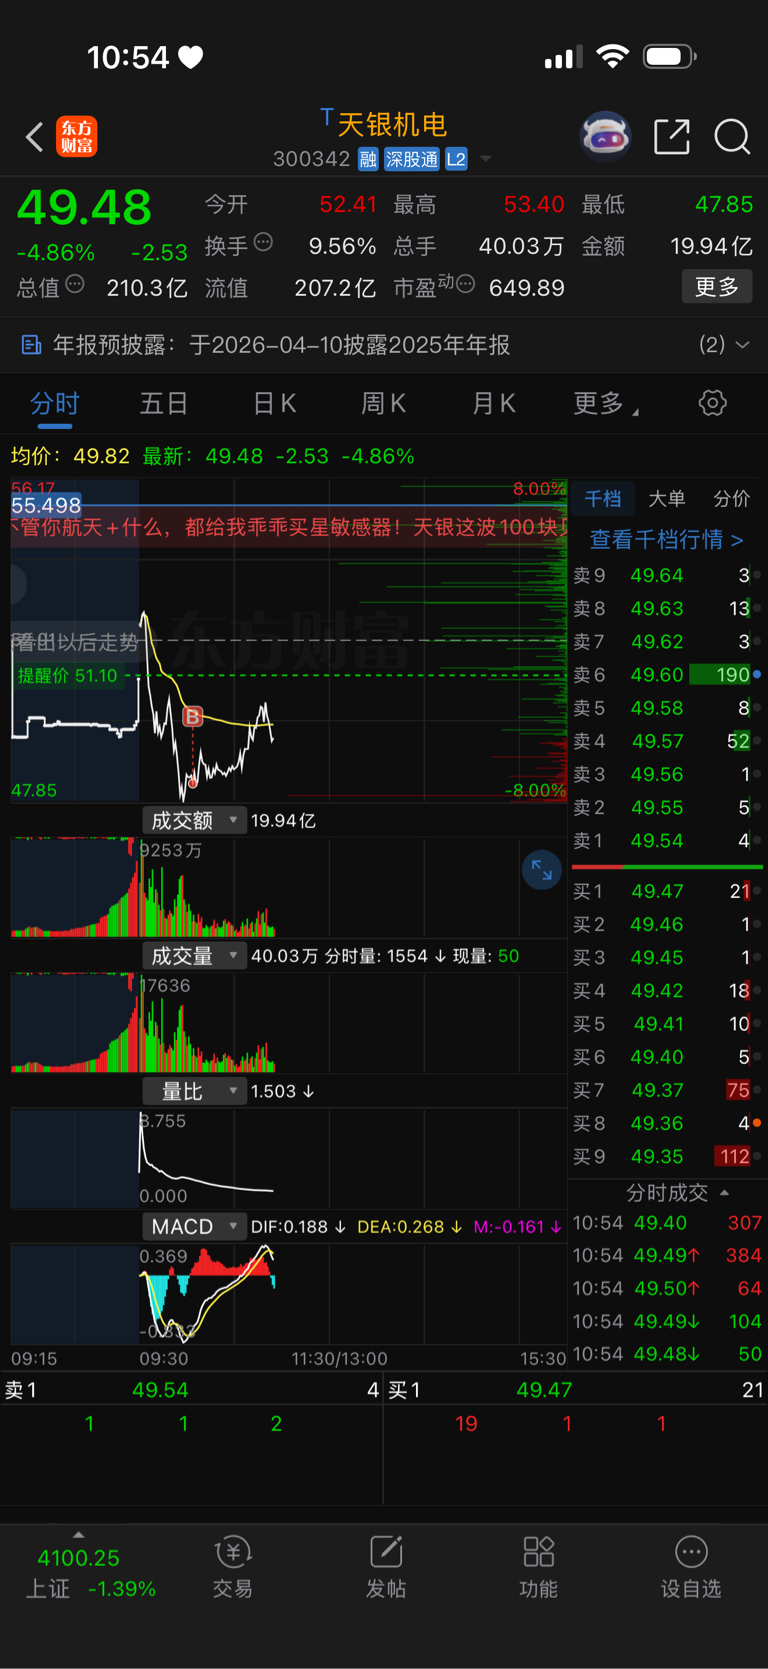This screenshot has height=1669, width=768.
Task: Tap the scrolling red comment banner
Action: point(289,527)
